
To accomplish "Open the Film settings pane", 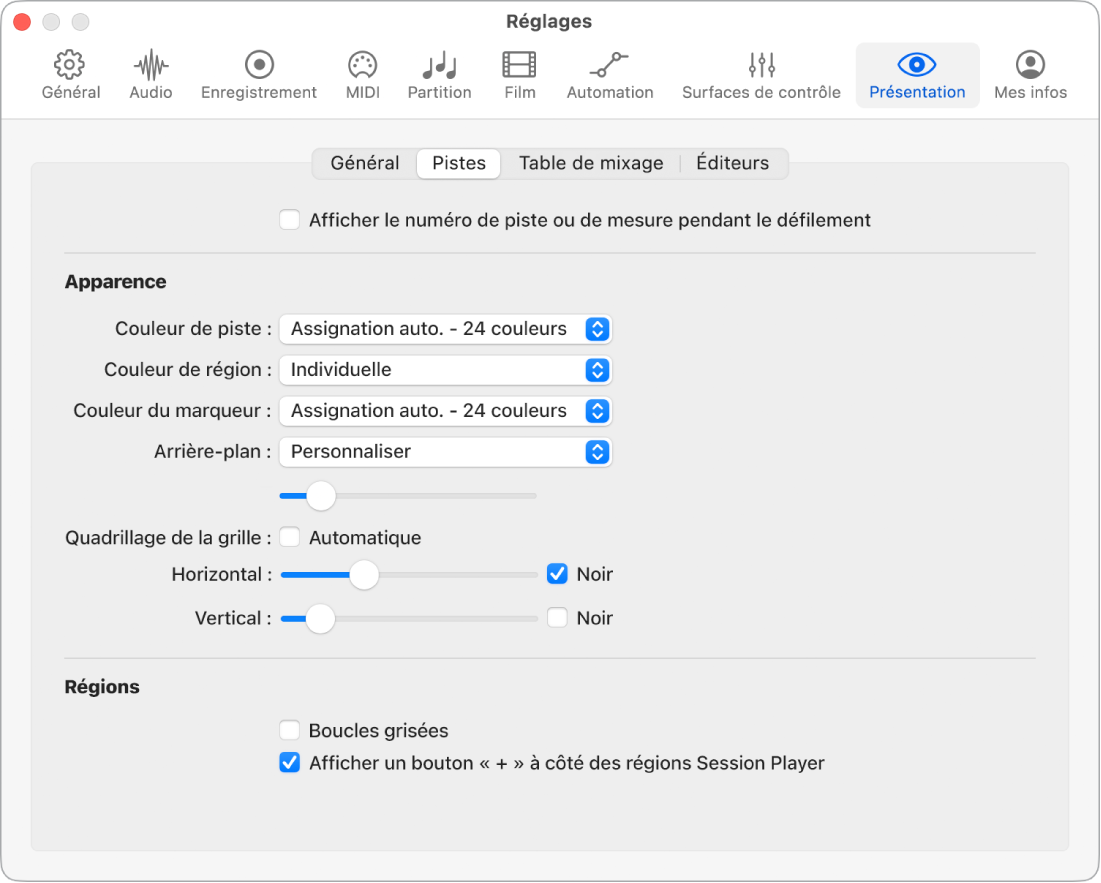I will 519,66.
